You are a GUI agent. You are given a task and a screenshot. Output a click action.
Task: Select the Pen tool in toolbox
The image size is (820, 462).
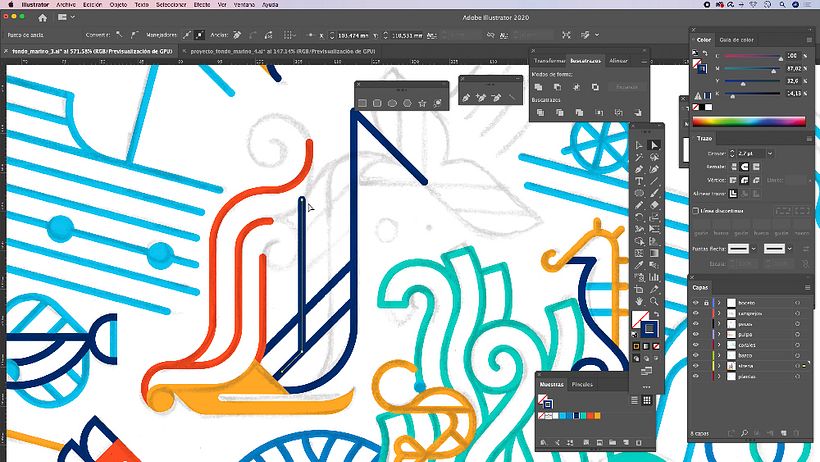[x=639, y=169]
